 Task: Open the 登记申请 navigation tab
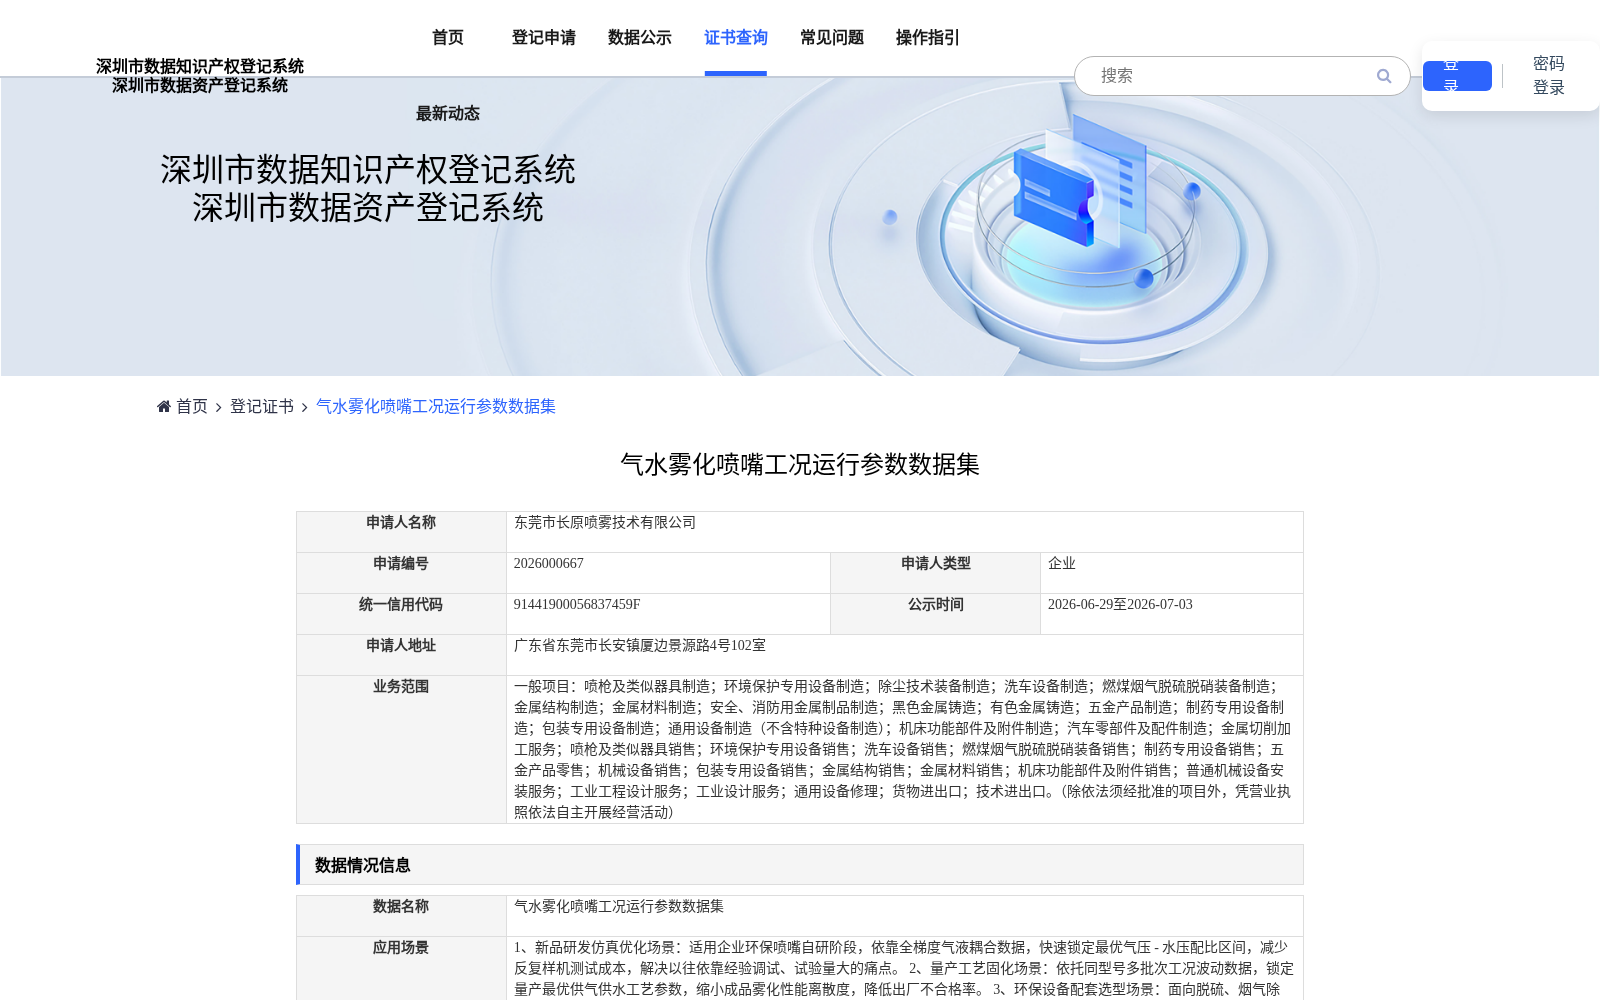(544, 38)
